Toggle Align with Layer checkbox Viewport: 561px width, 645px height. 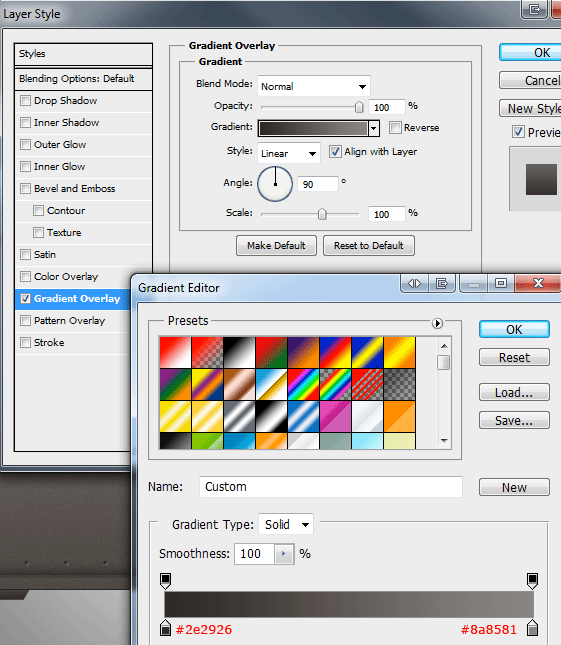335,151
